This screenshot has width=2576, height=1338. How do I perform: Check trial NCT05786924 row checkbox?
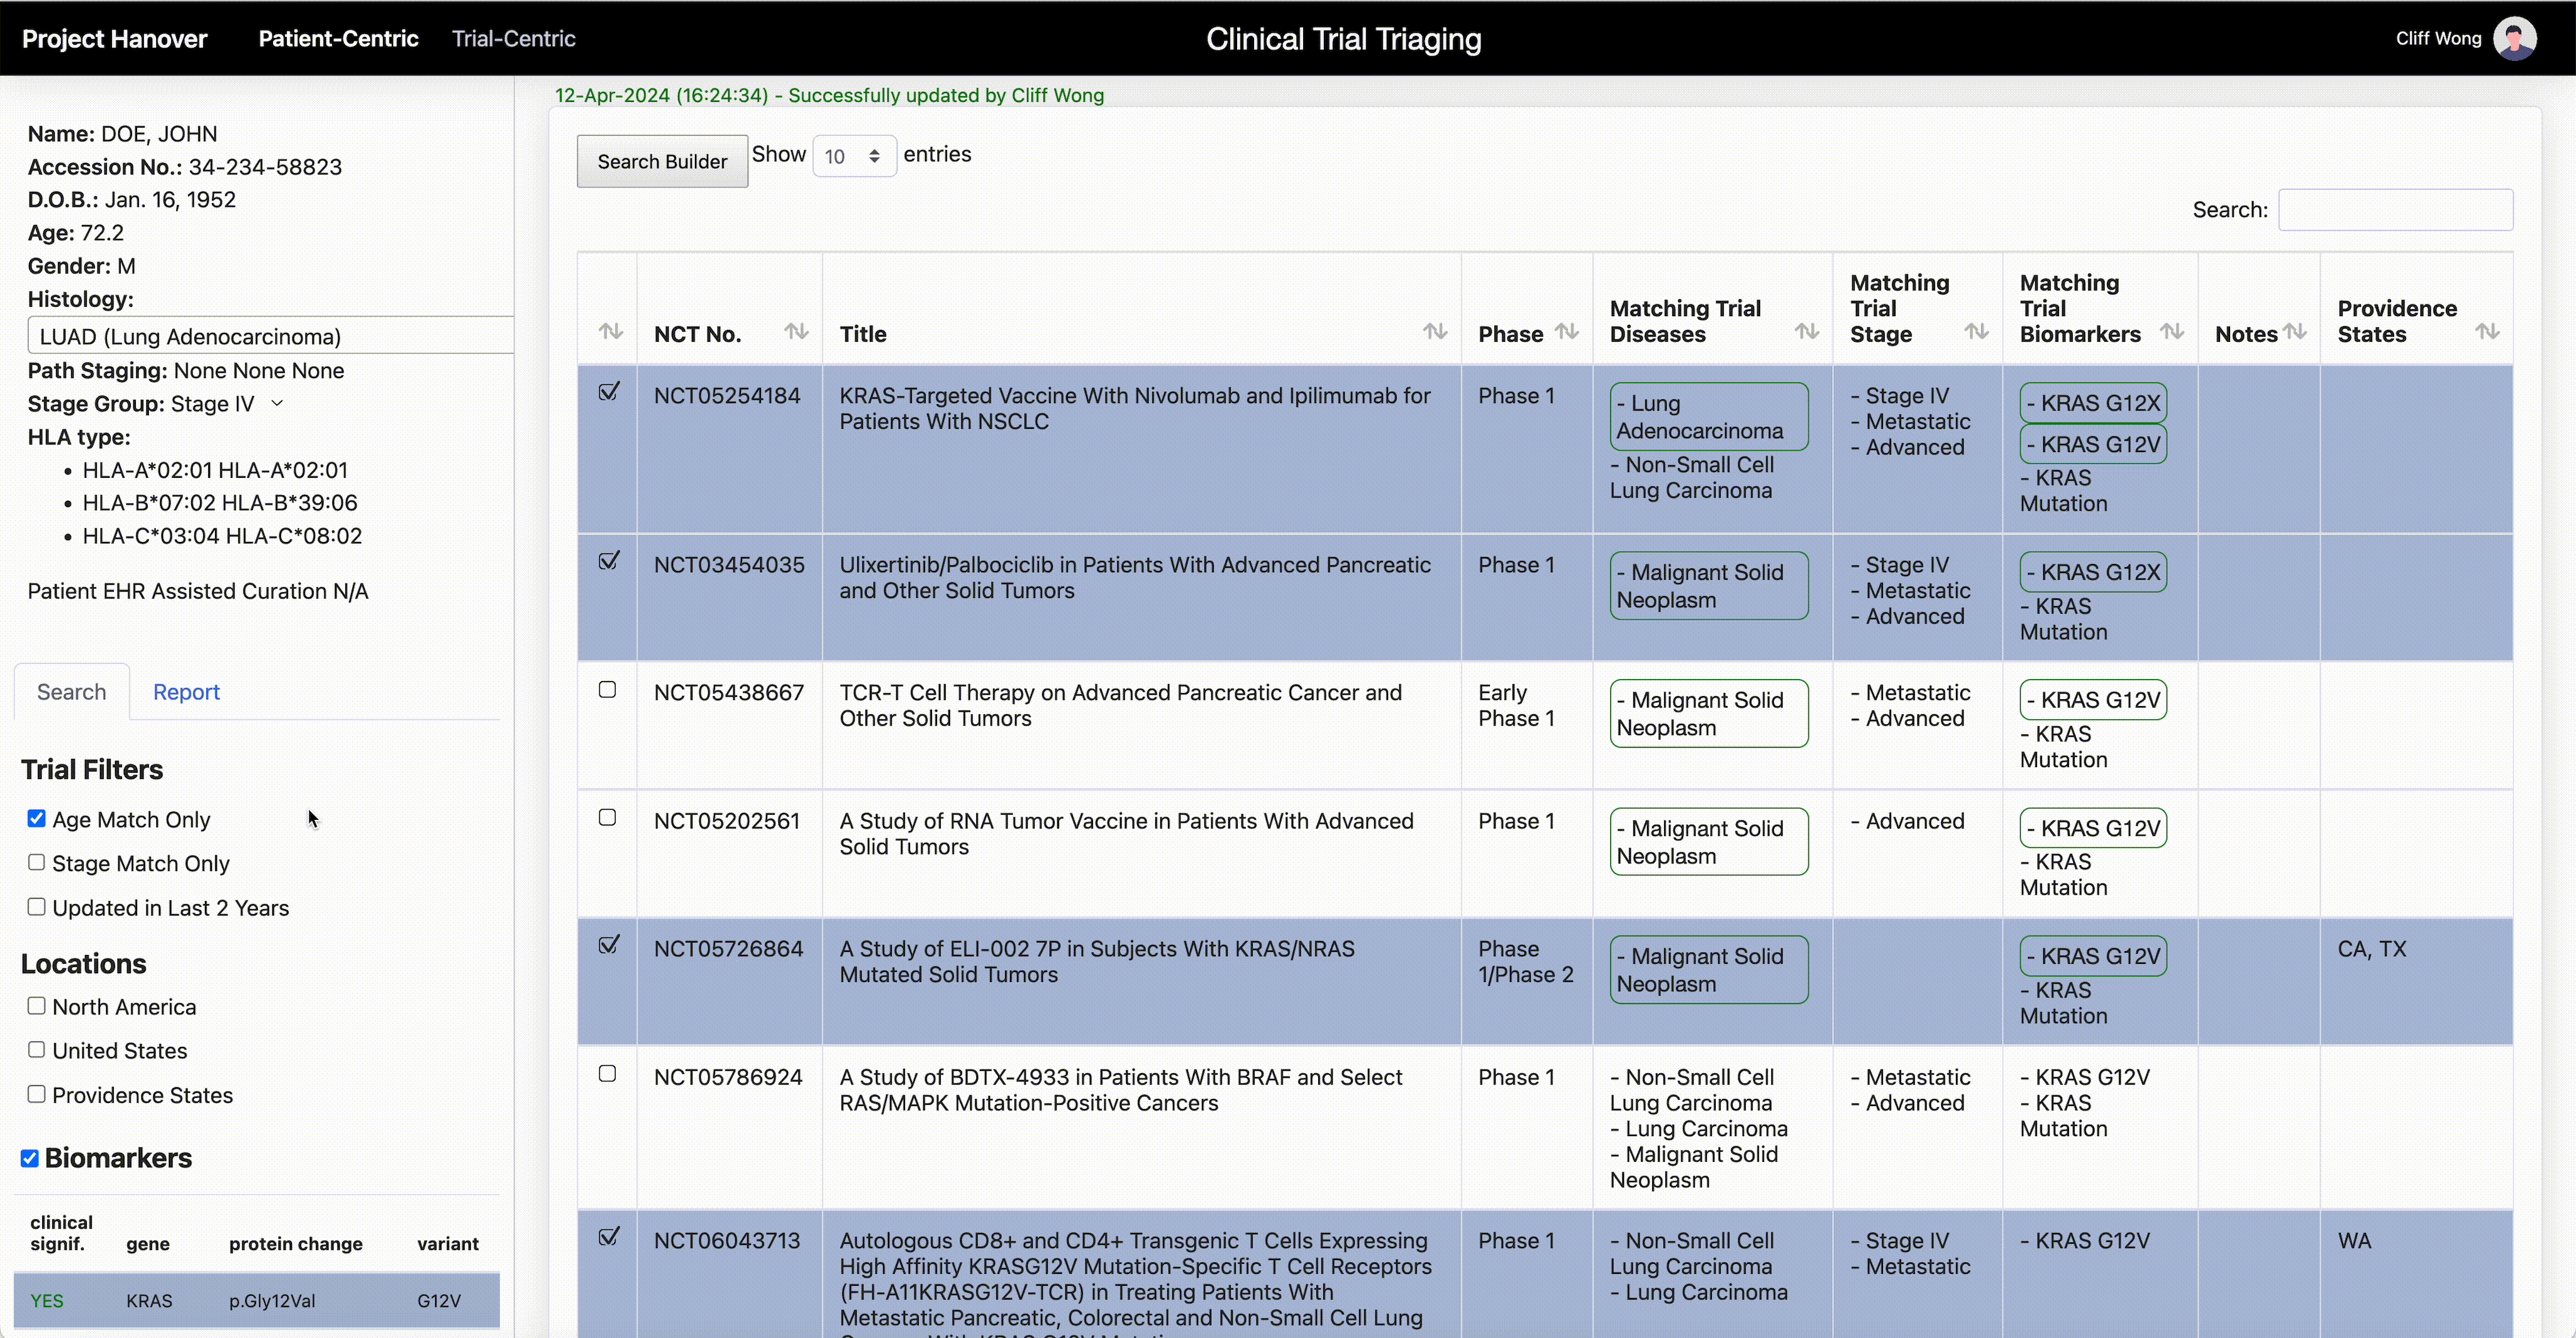607,1073
